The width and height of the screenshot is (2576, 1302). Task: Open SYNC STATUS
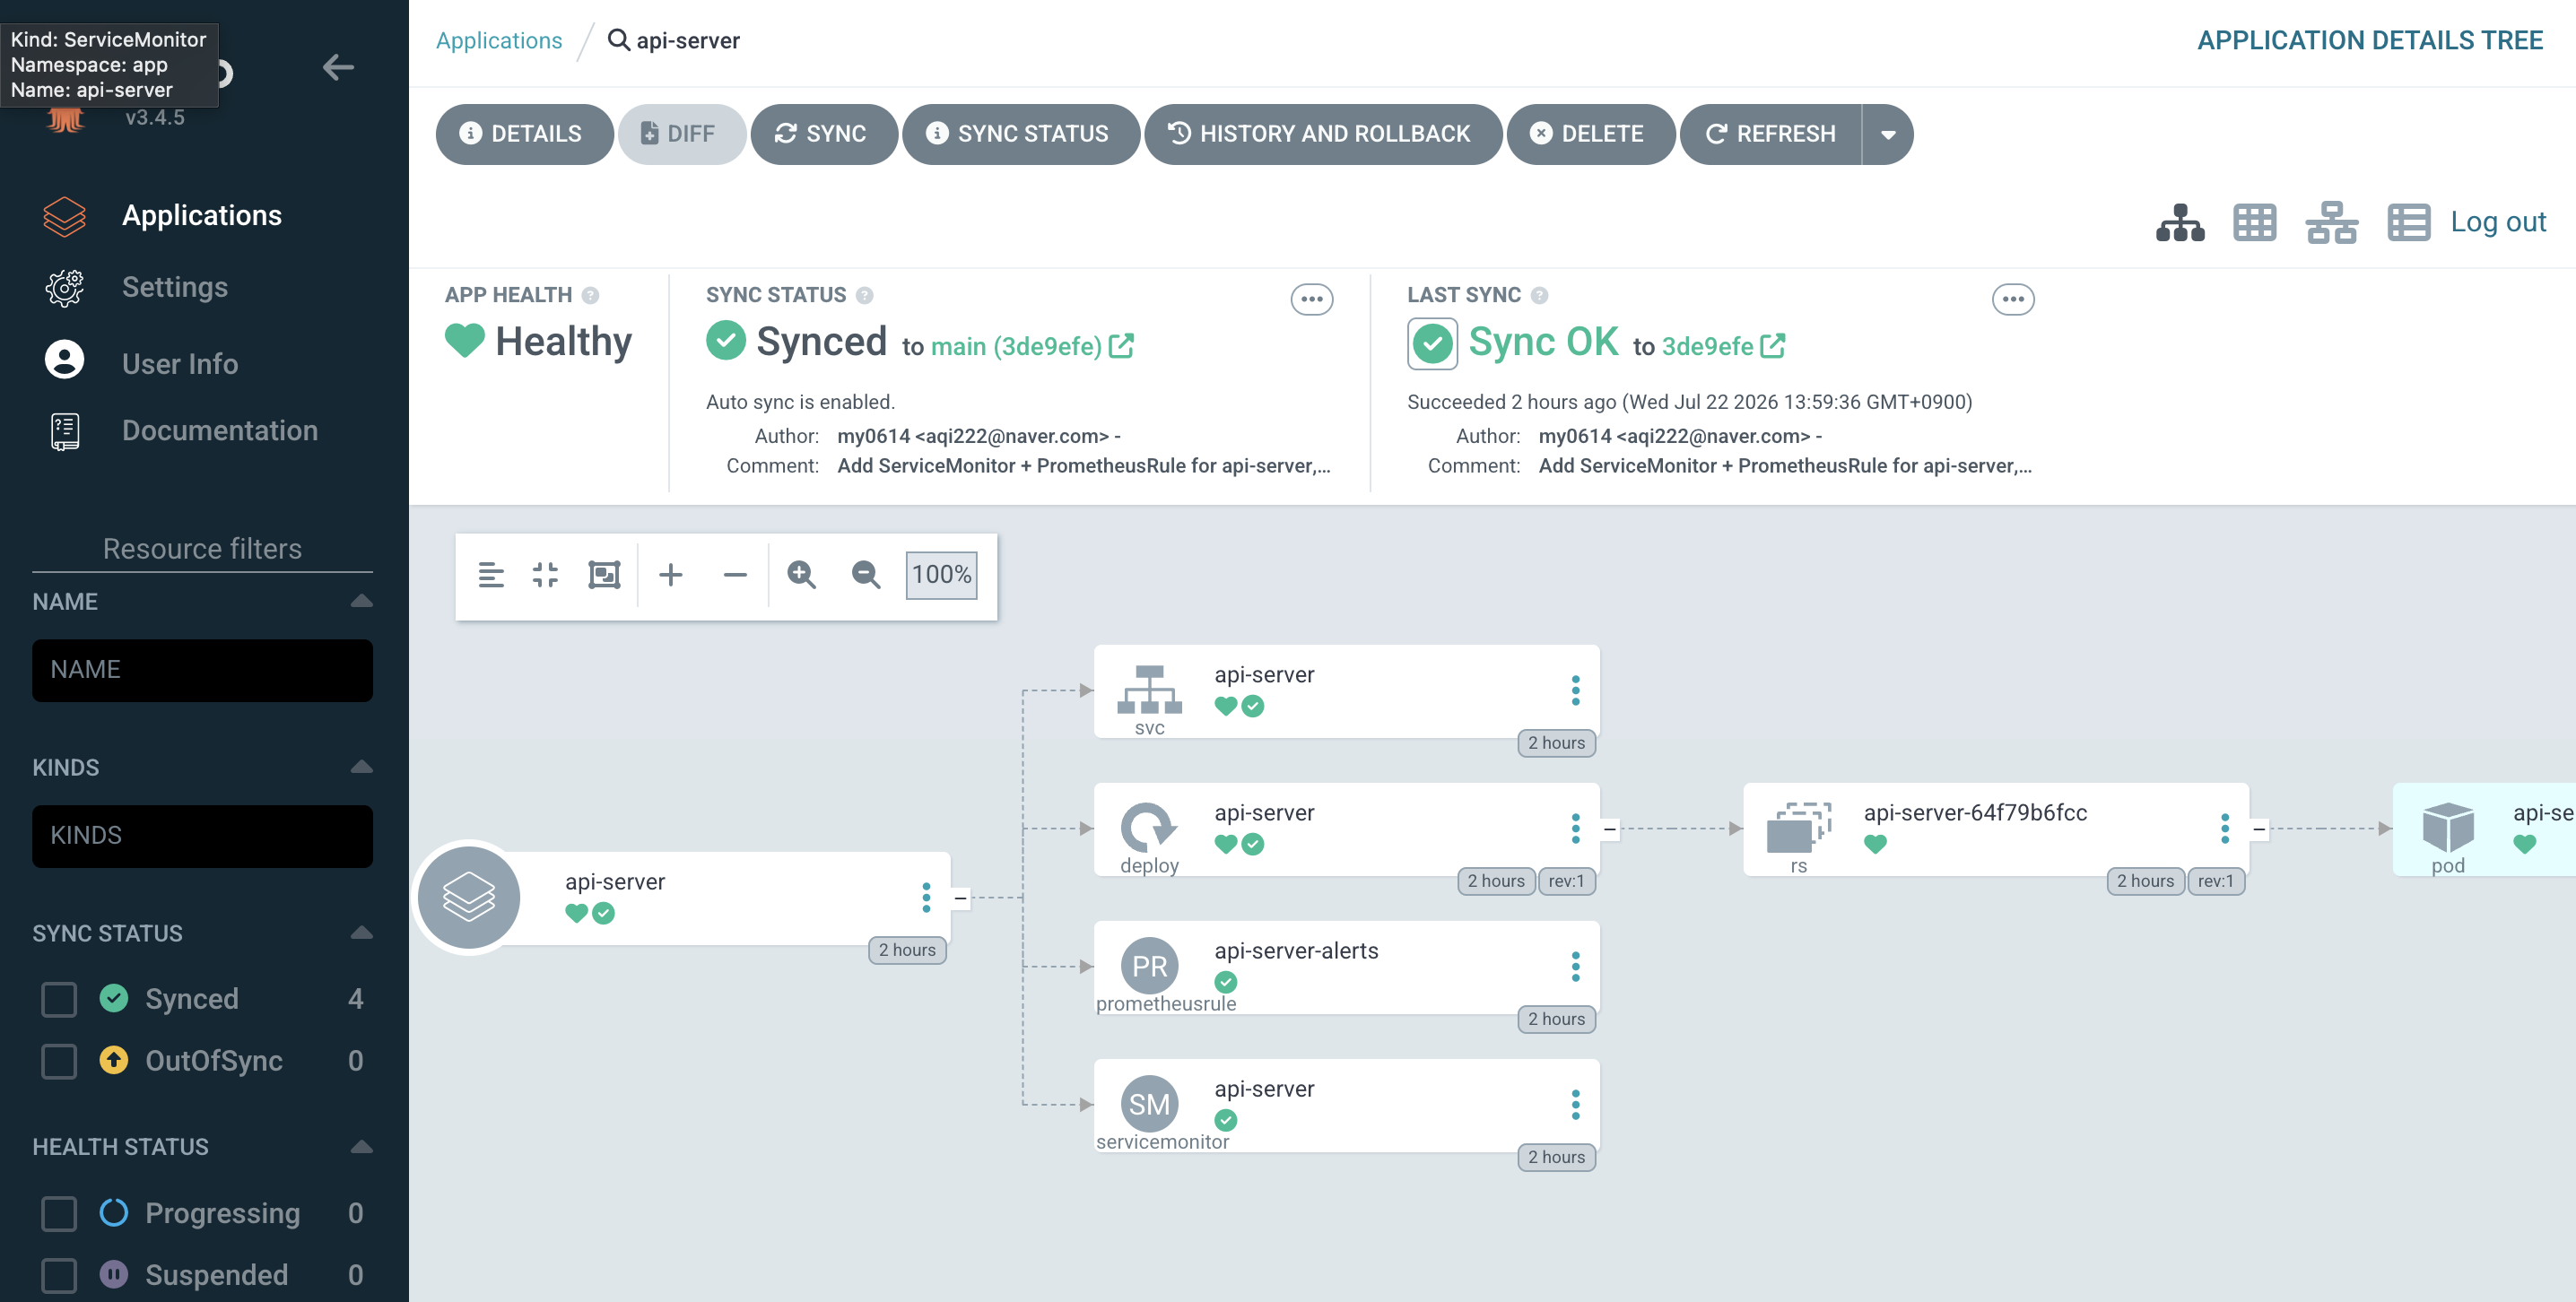[1021, 134]
